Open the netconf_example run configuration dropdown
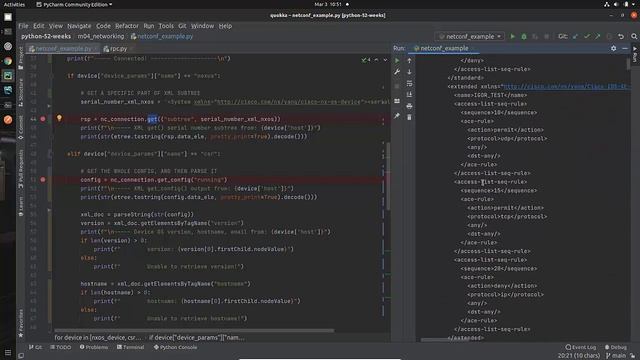Viewport: 640px width, 360px height. pos(470,36)
